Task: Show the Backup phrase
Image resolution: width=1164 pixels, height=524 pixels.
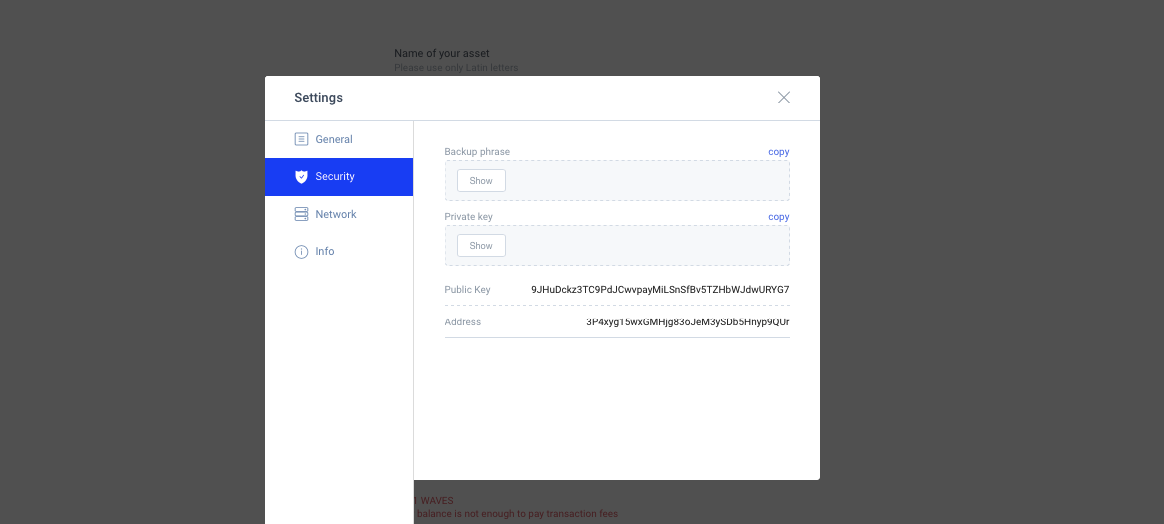Action: [x=481, y=180]
